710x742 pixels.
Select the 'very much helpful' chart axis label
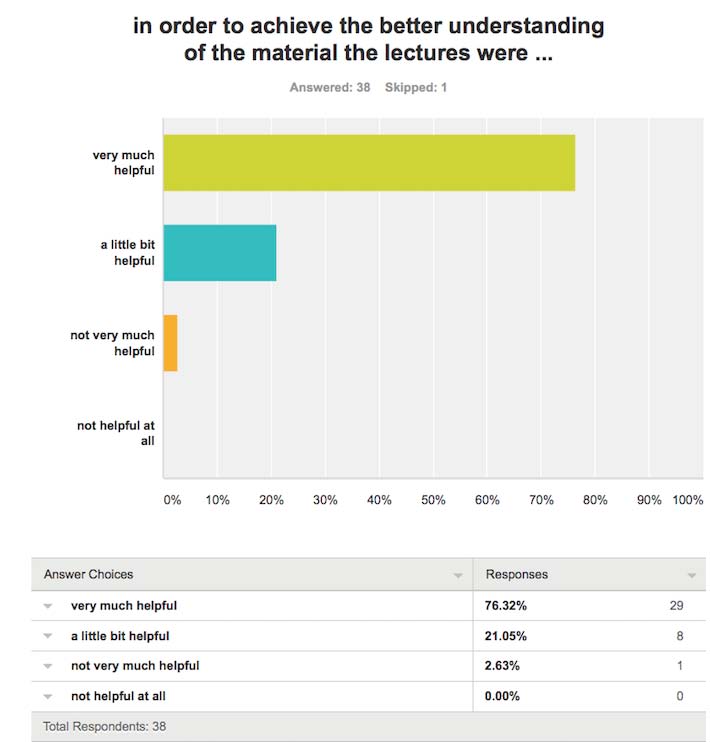tap(123, 163)
